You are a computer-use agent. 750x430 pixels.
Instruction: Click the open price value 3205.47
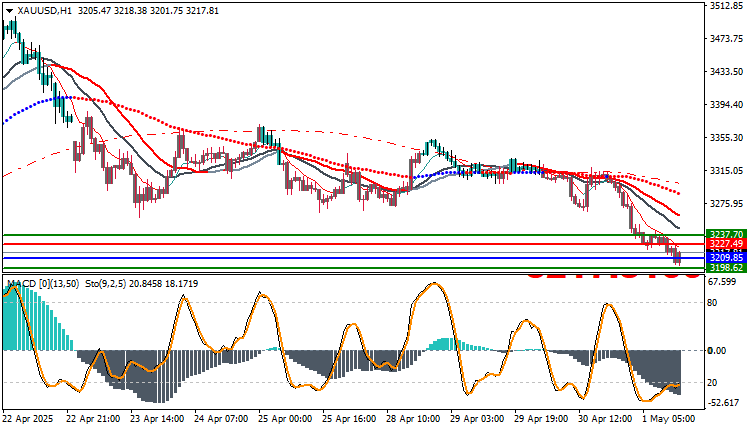click(95, 11)
